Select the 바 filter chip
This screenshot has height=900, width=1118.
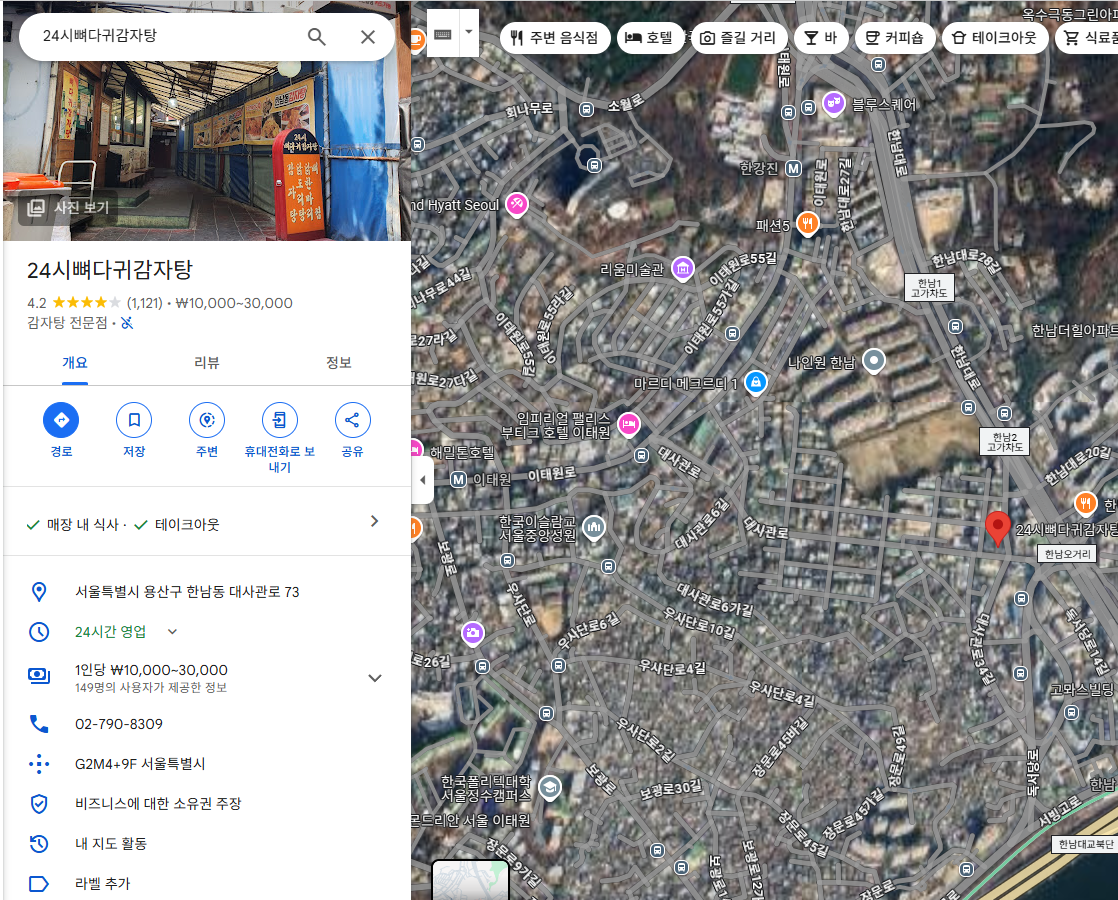click(821, 37)
